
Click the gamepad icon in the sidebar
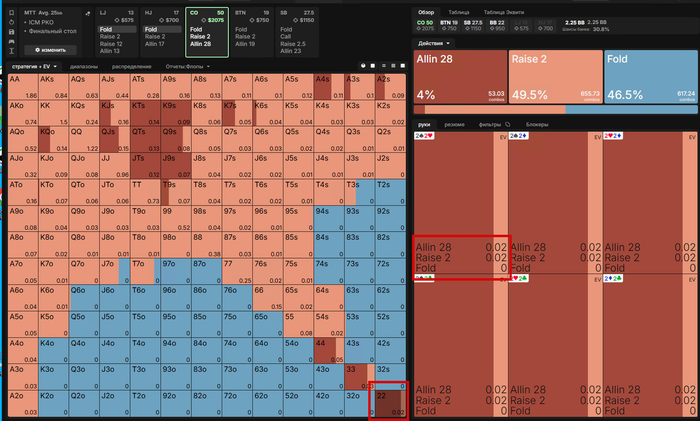tap(12, 41)
